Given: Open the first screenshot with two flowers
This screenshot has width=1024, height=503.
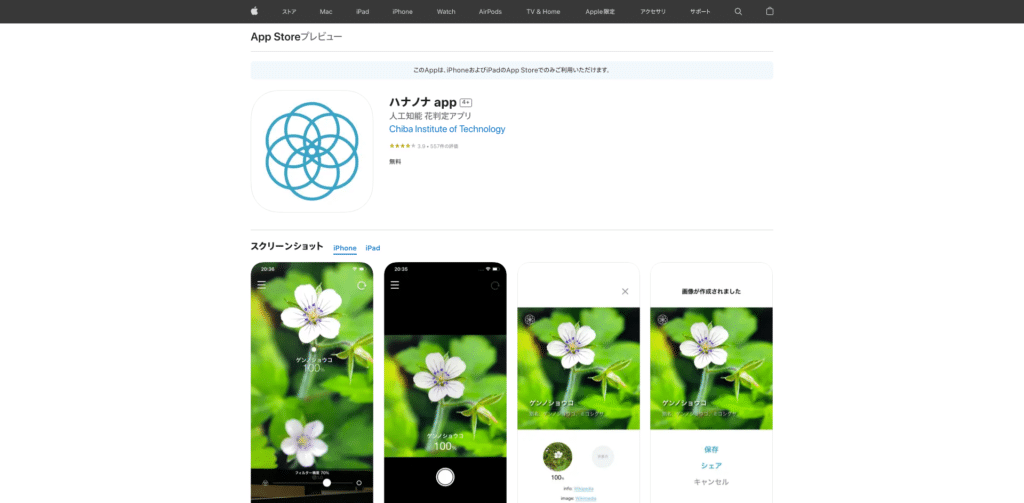Looking at the screenshot, I should (x=312, y=383).
